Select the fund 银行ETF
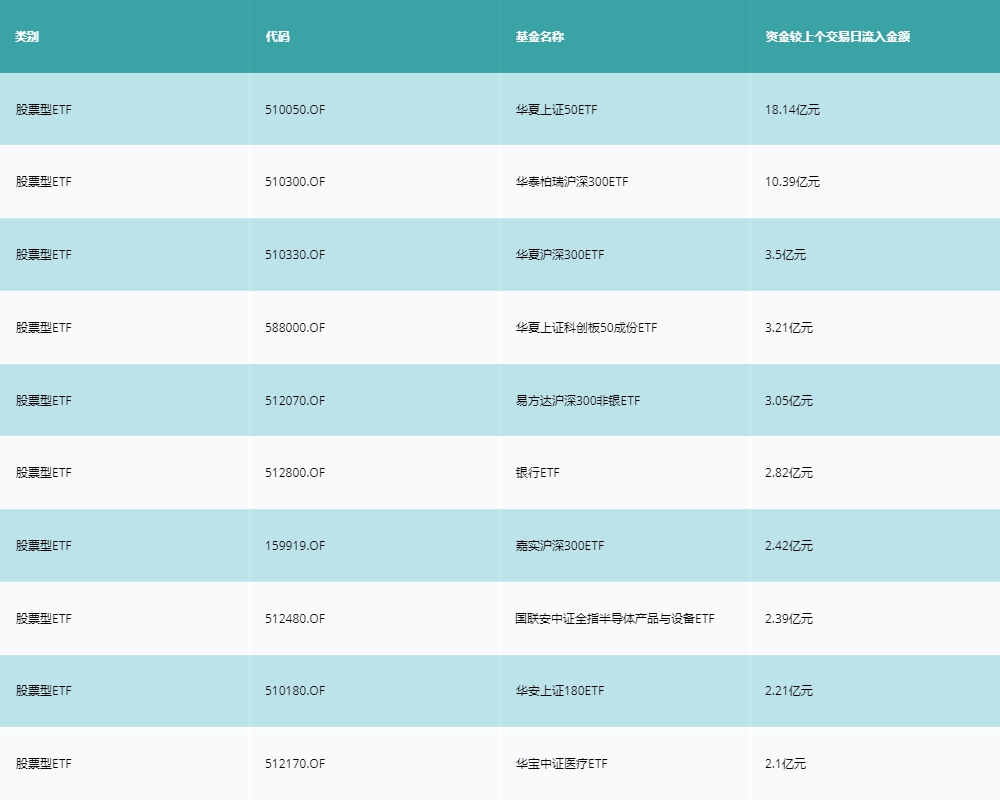Screen dimensions: 1000x800 pyautogui.click(x=537, y=472)
